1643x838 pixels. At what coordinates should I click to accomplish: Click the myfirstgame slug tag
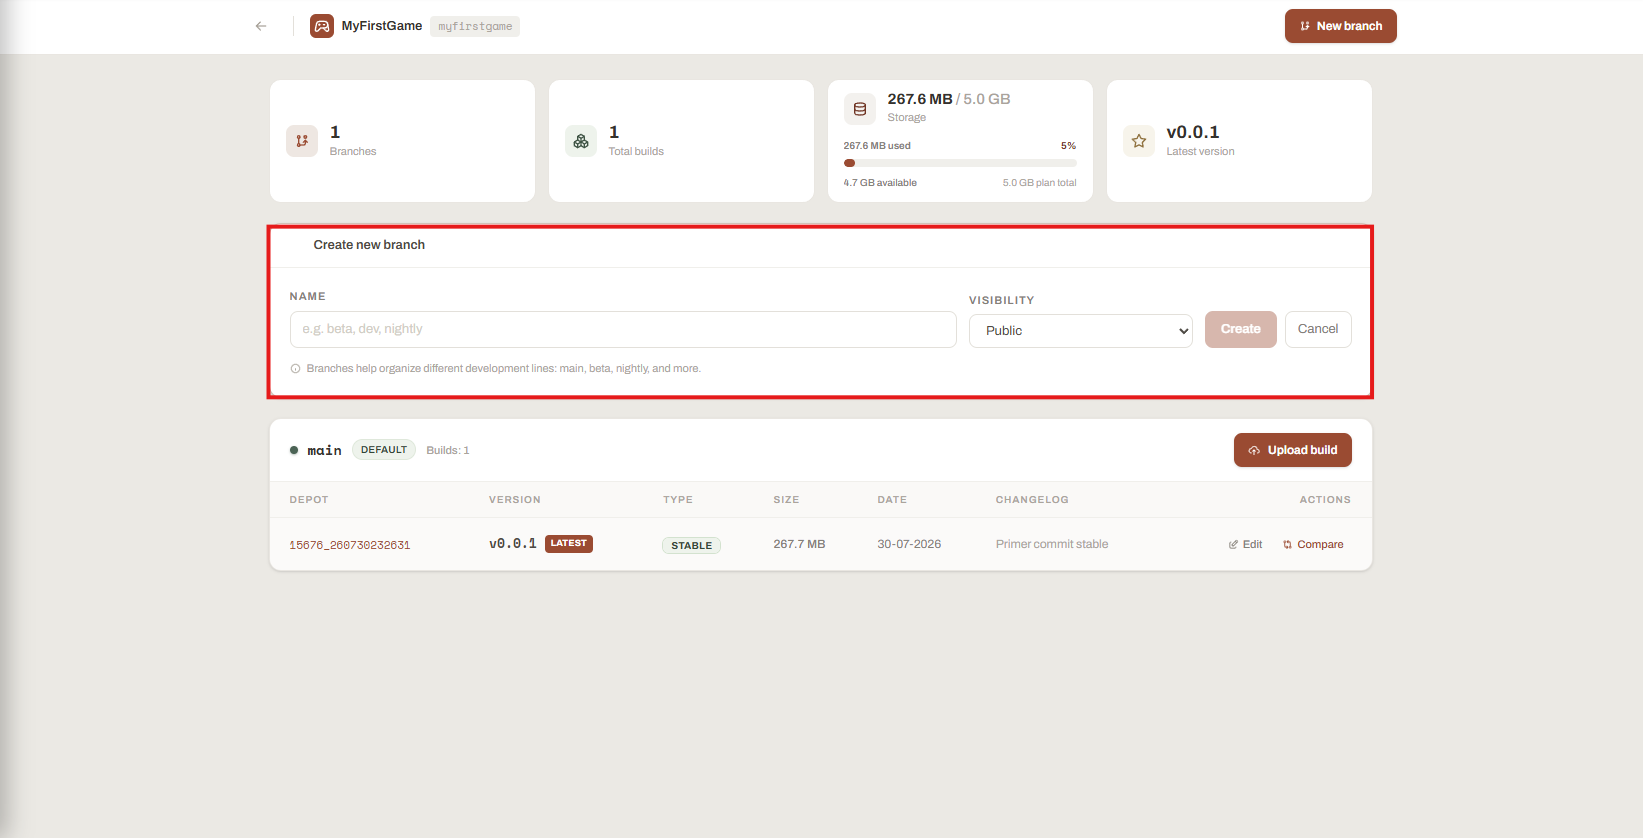pos(475,26)
